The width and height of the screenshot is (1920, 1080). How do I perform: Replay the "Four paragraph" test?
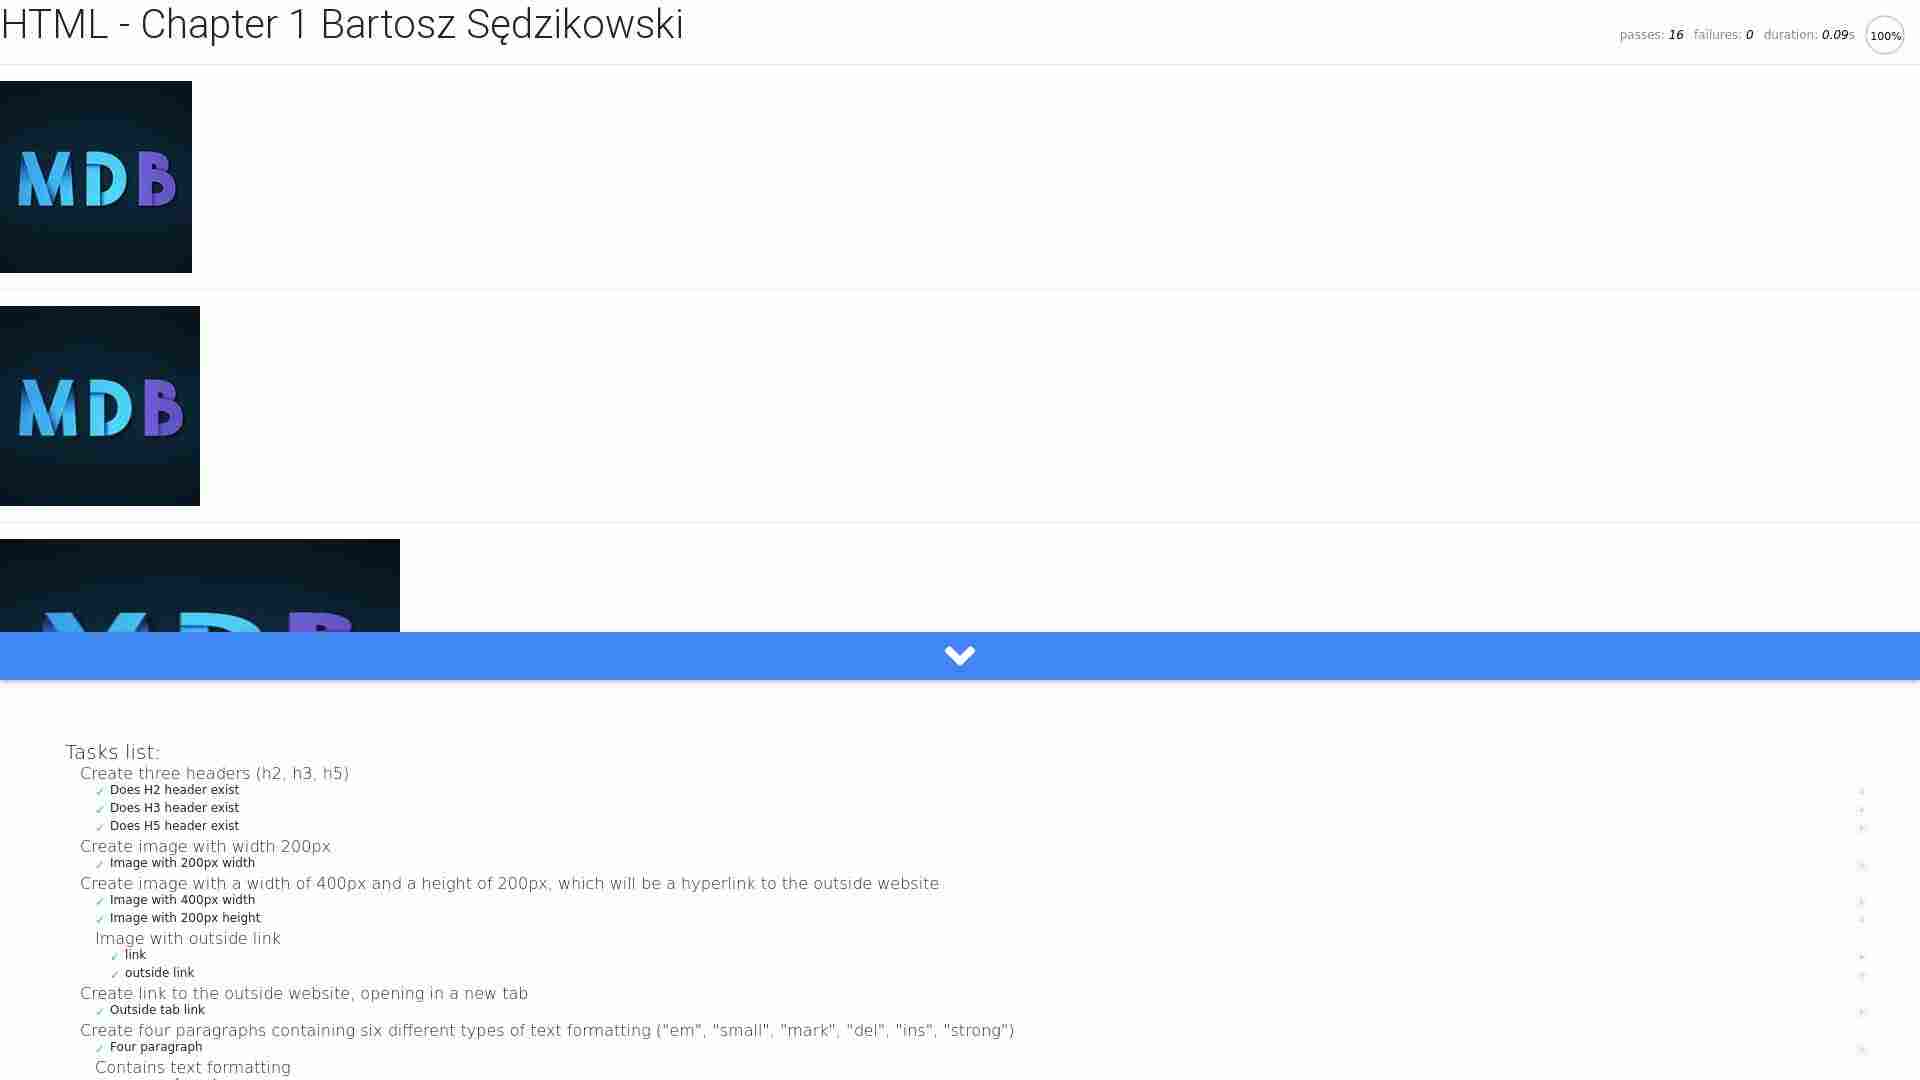click(1861, 1049)
